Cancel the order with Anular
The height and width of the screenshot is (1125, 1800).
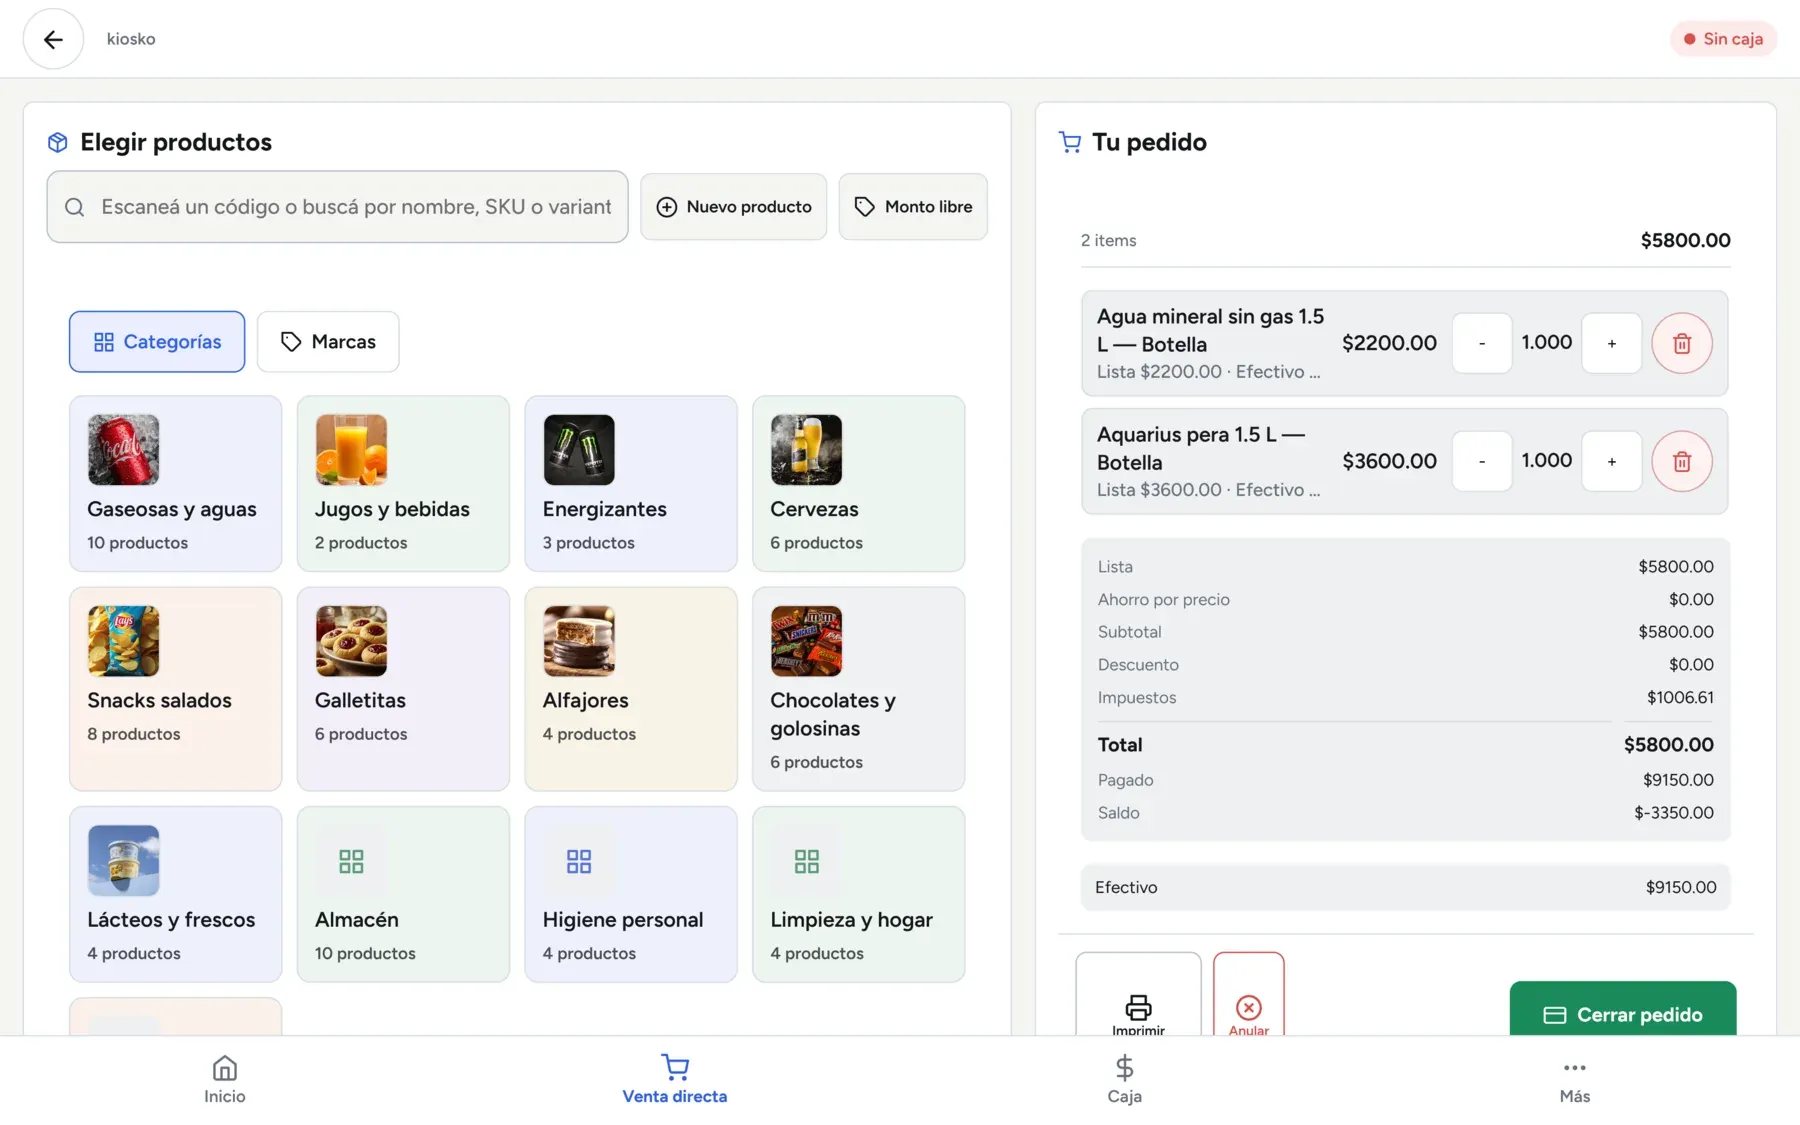(1248, 995)
